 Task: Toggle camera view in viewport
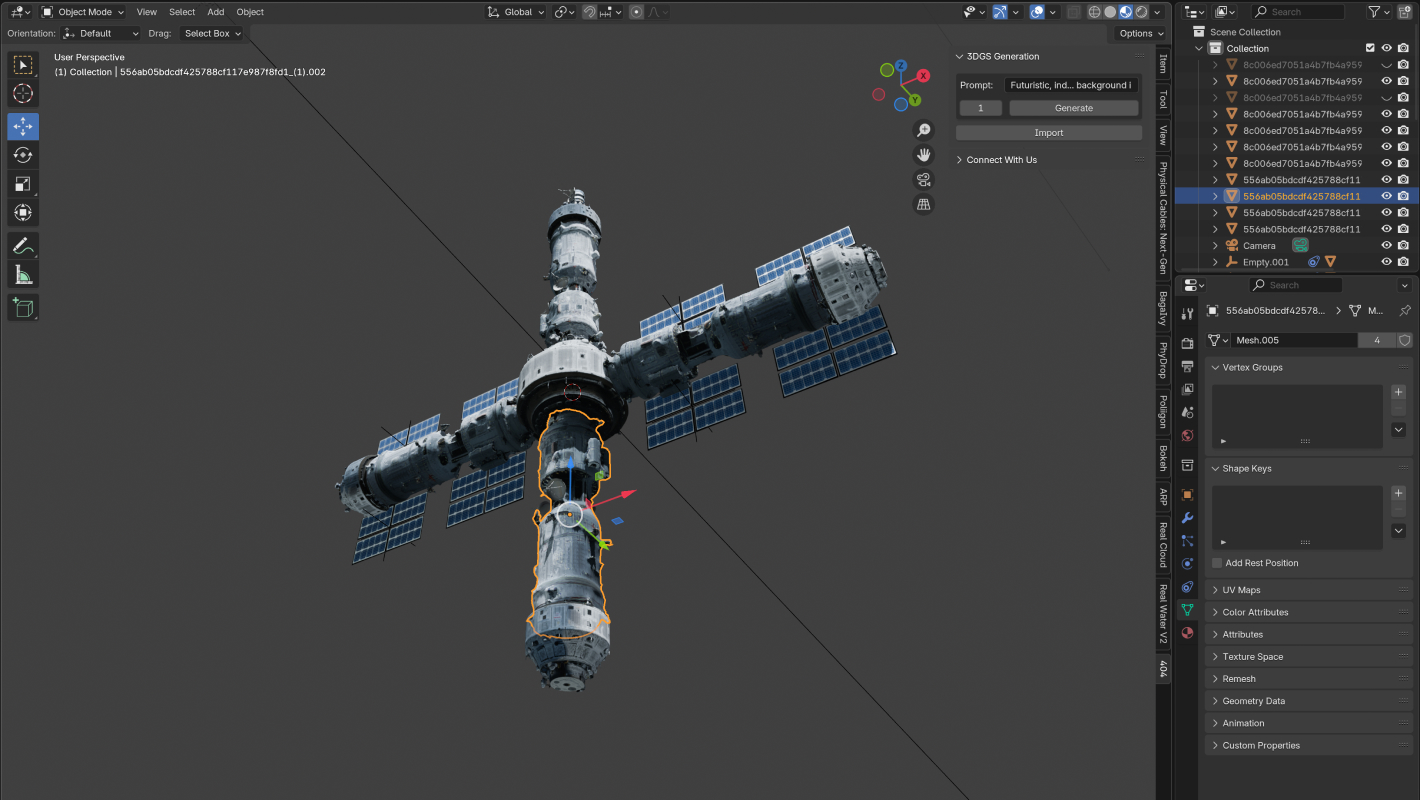(x=923, y=180)
